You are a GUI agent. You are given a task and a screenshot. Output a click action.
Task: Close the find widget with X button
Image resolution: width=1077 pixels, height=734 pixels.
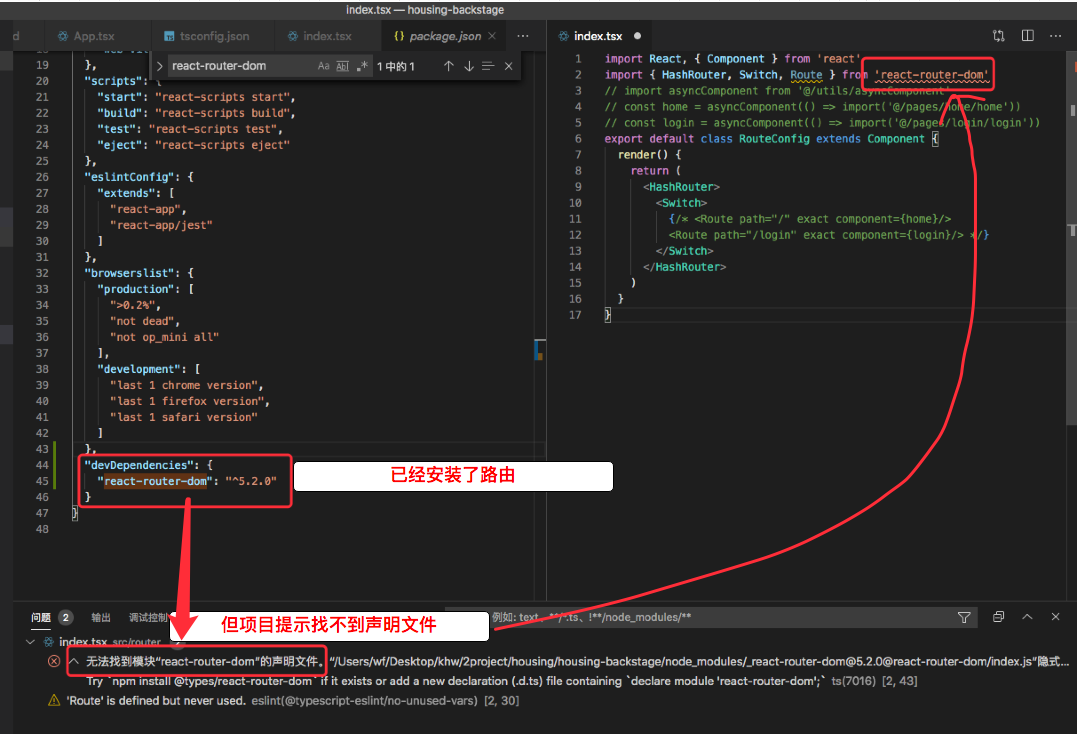[x=508, y=68]
